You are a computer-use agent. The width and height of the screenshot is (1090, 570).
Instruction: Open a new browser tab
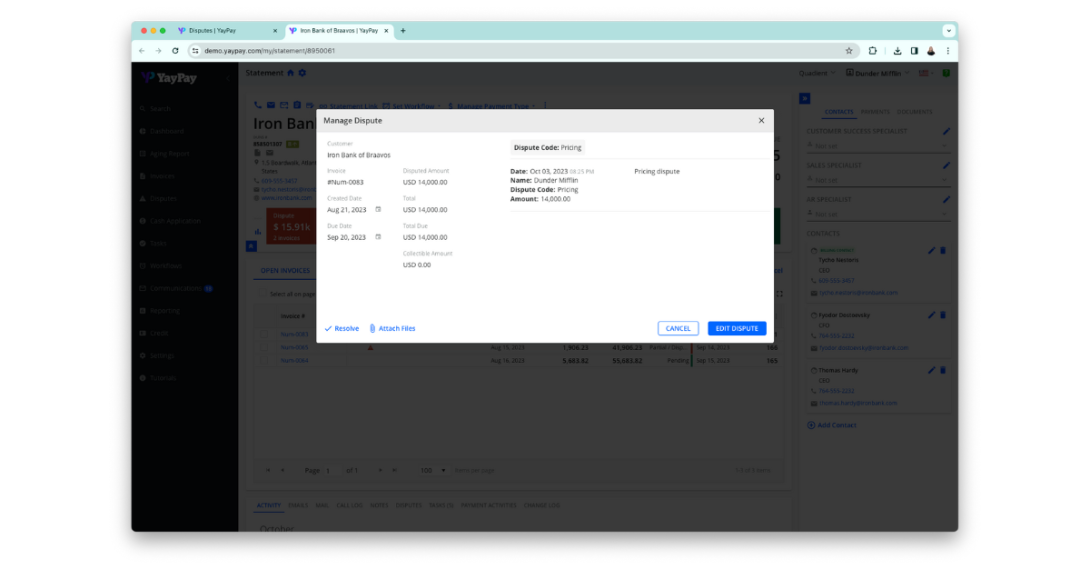click(403, 31)
